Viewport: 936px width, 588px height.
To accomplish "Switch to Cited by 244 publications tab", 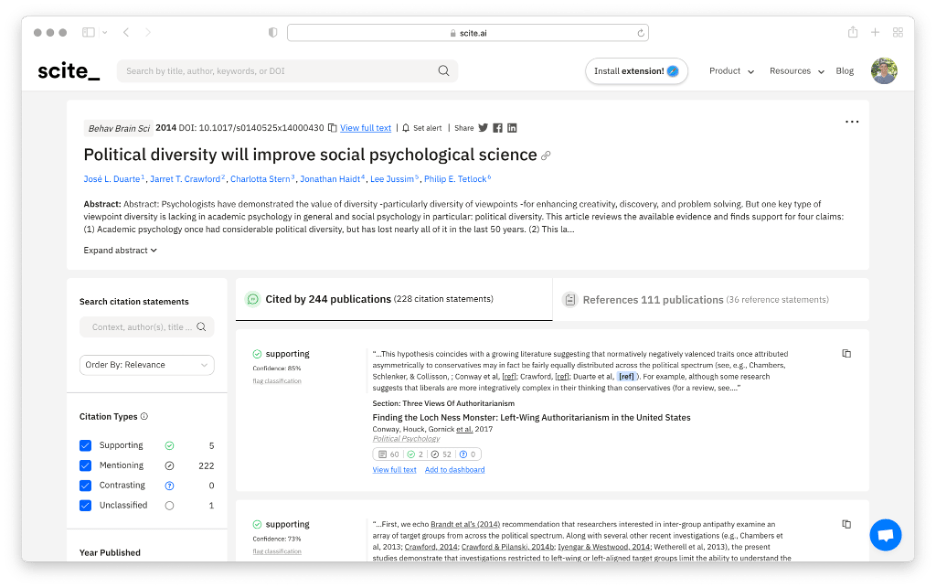I will pyautogui.click(x=394, y=300).
